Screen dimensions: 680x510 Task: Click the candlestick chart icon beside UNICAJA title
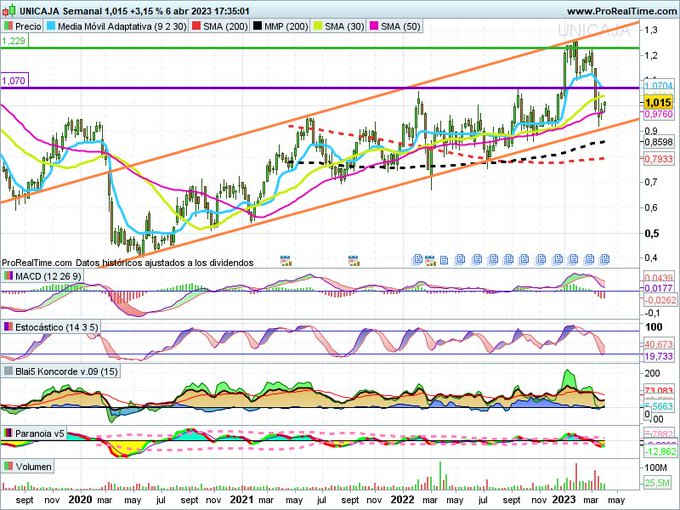point(9,10)
